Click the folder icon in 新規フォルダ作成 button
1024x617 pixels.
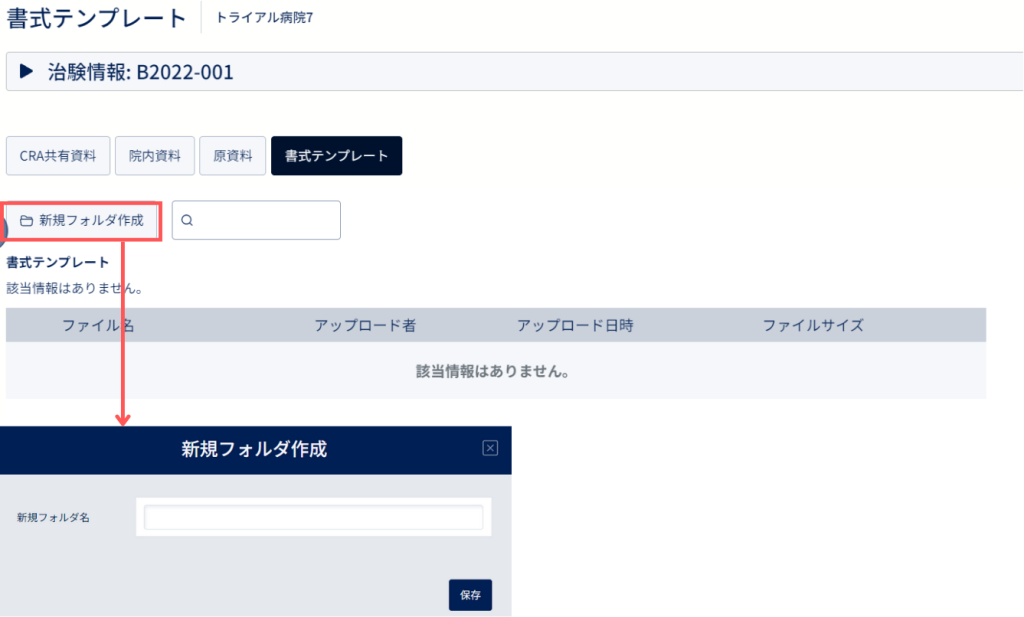[x=26, y=221]
